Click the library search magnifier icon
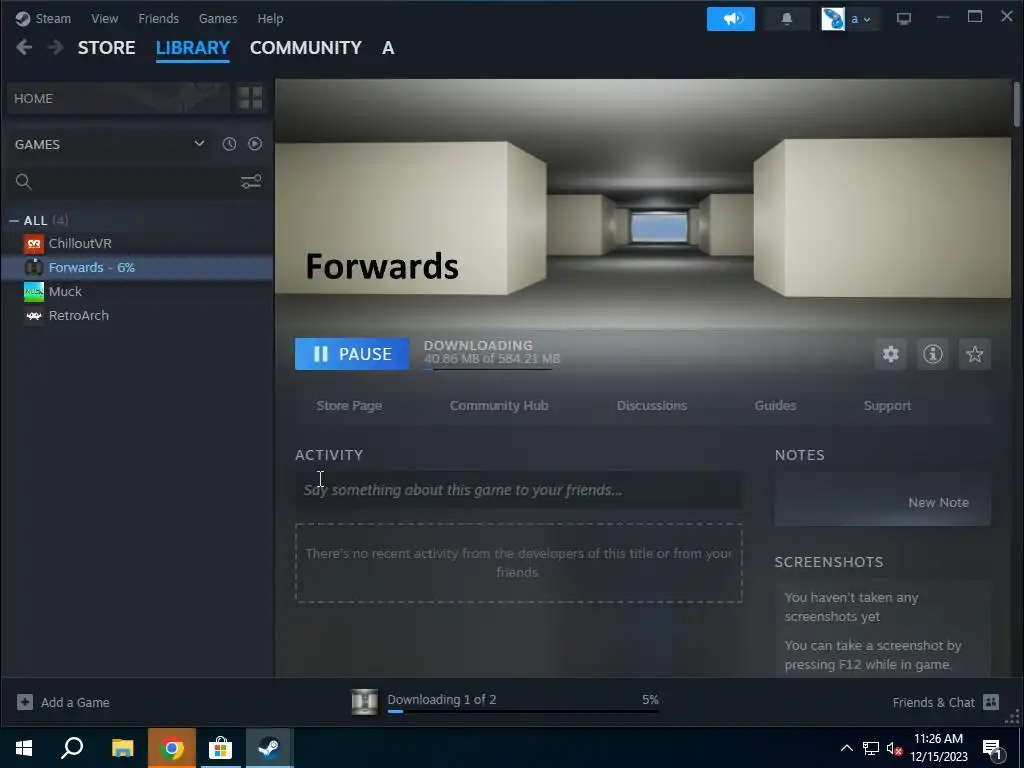This screenshot has width=1024, height=768. tap(24, 182)
